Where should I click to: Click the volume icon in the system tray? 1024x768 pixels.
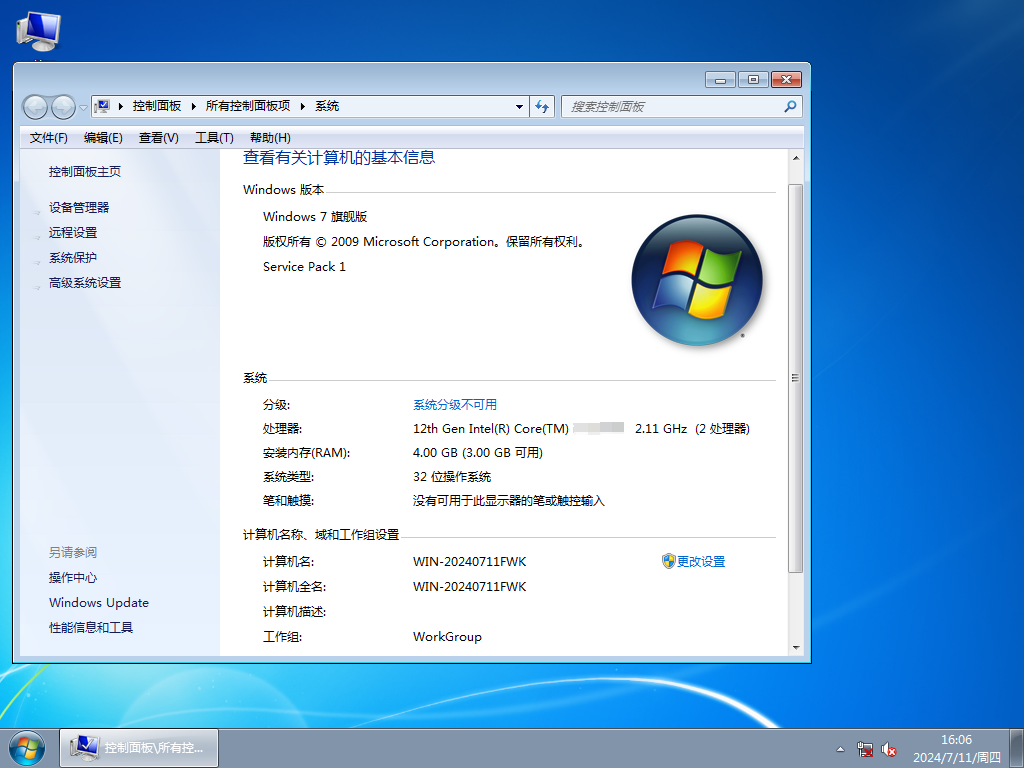890,748
